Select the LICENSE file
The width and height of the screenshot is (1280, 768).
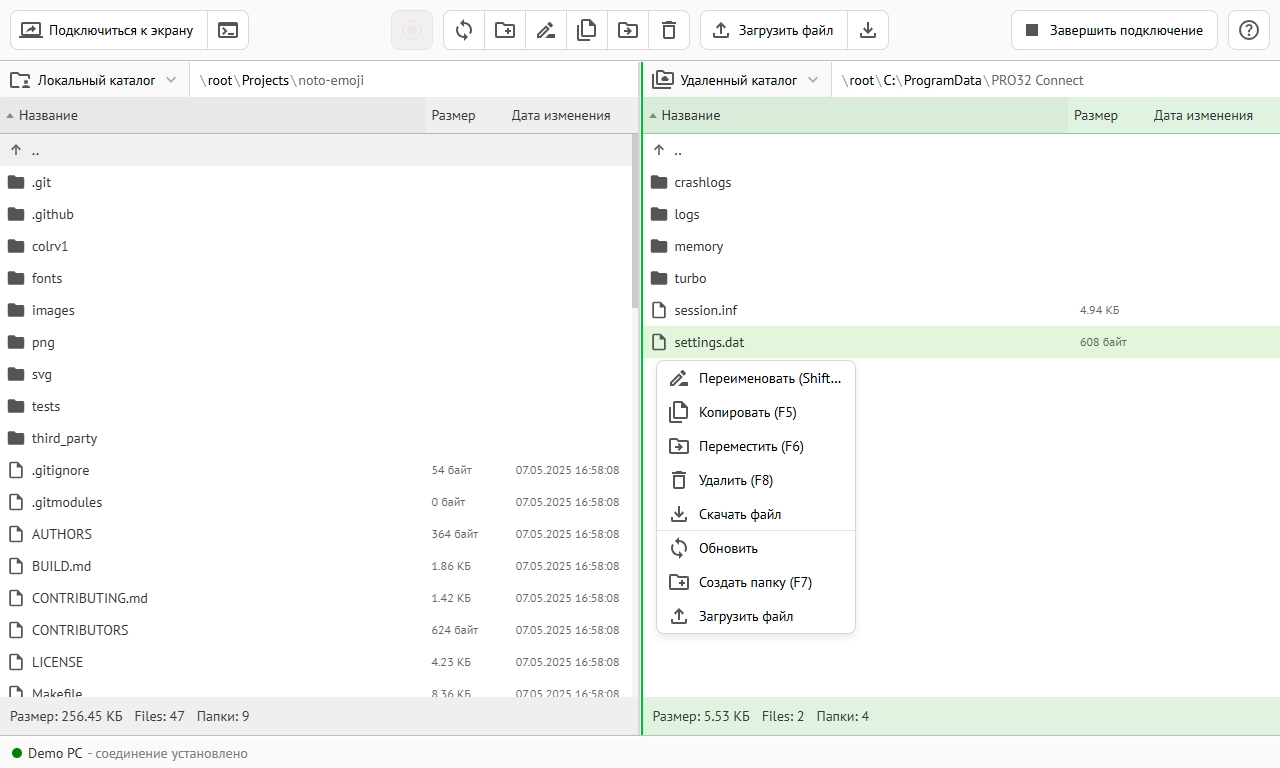click(x=316, y=662)
